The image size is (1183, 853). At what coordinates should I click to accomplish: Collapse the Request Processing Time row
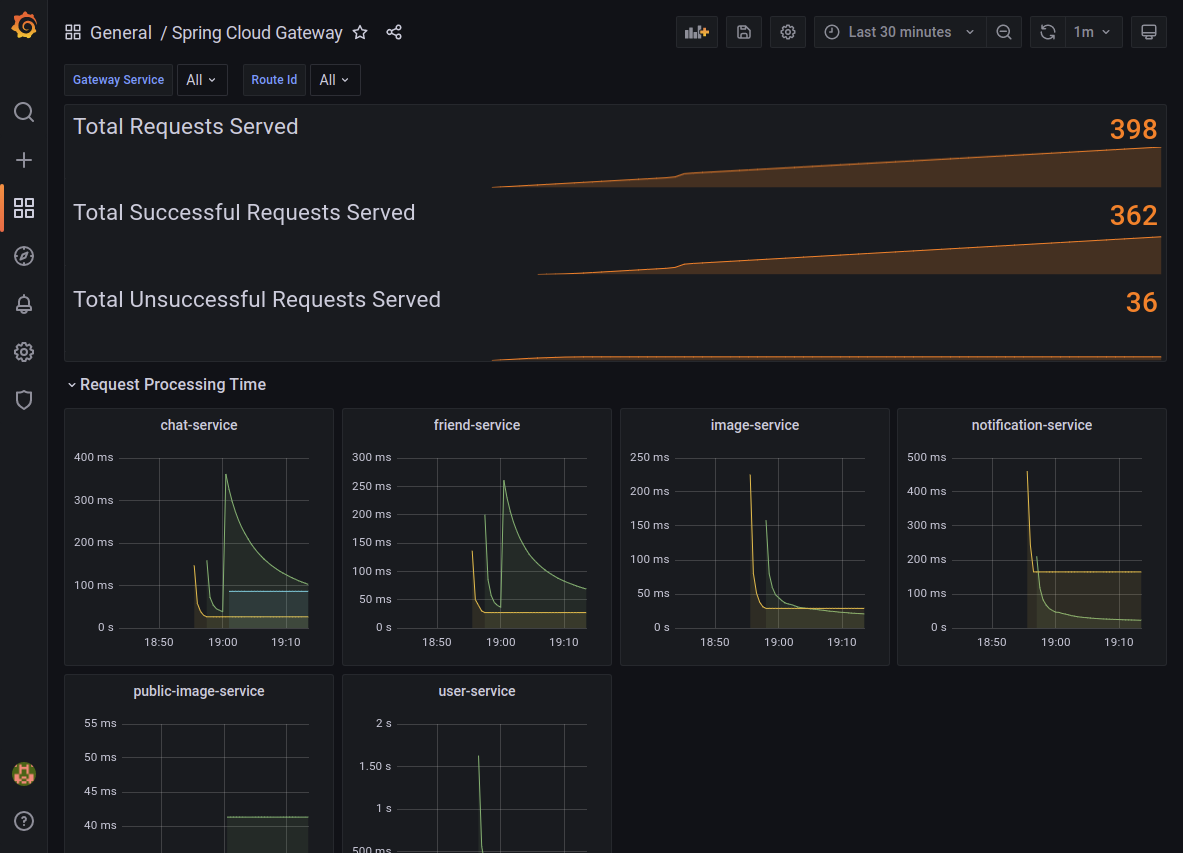(x=173, y=385)
